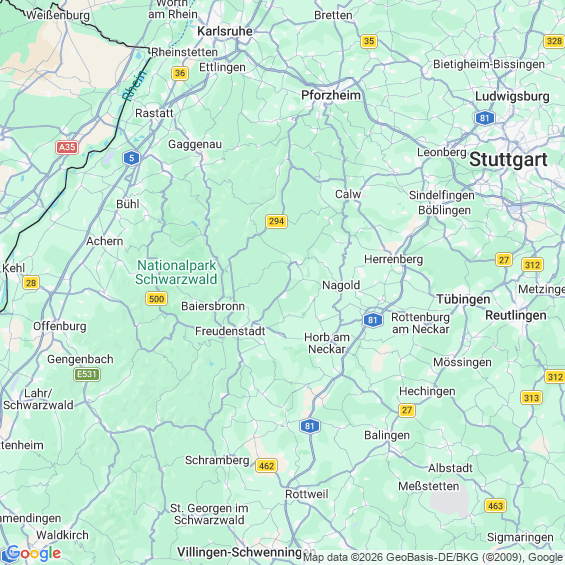Viewport: 565px width, 565px height.
Task: Click the Map data copyright text
Action: pos(433,557)
